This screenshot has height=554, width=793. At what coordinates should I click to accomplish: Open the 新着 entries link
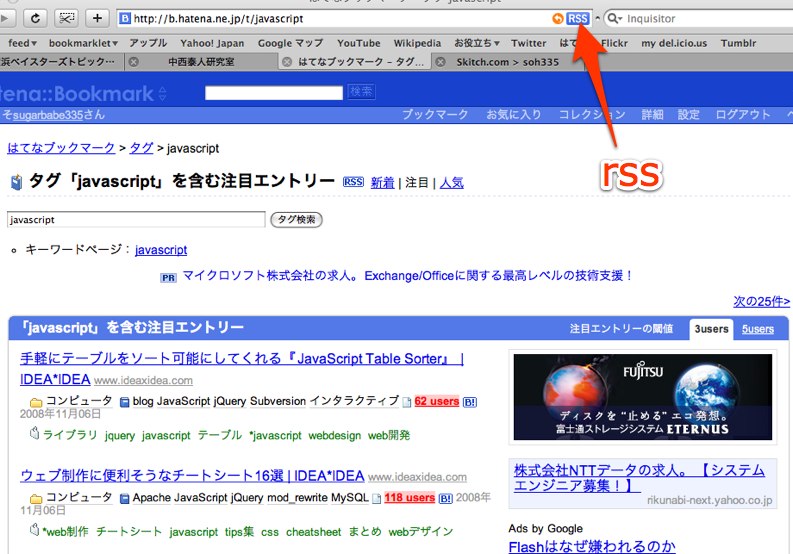[382, 183]
